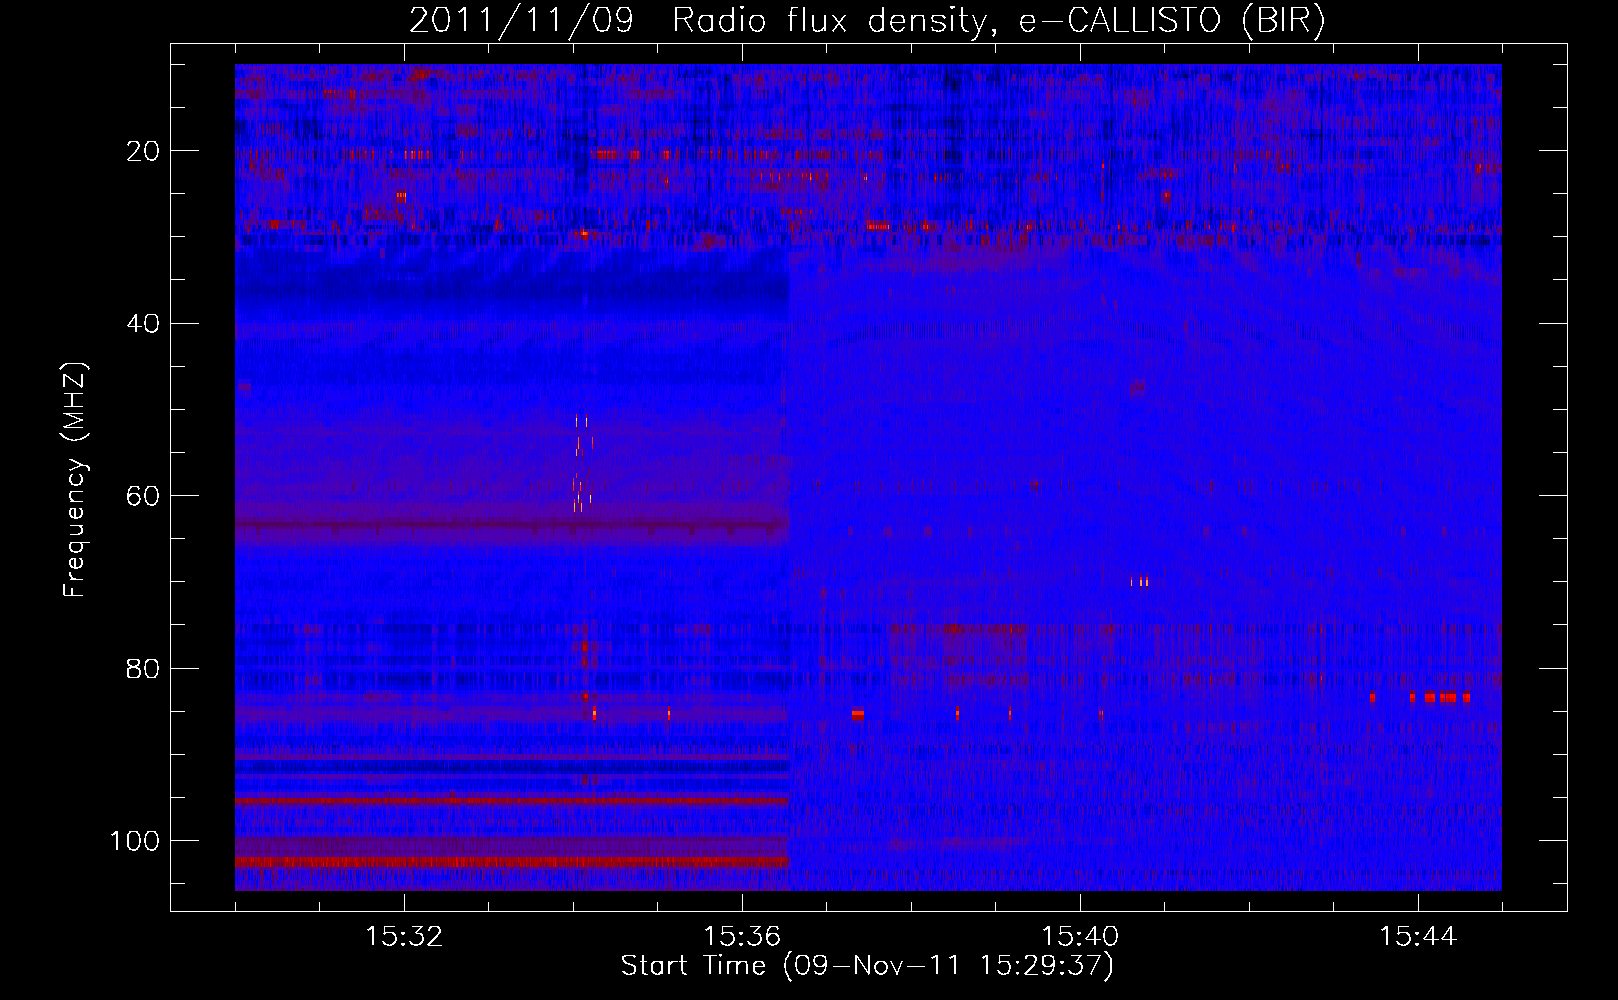The width and height of the screenshot is (1618, 1000).
Task: Click the 40 frequency tick label
Action: (144, 324)
